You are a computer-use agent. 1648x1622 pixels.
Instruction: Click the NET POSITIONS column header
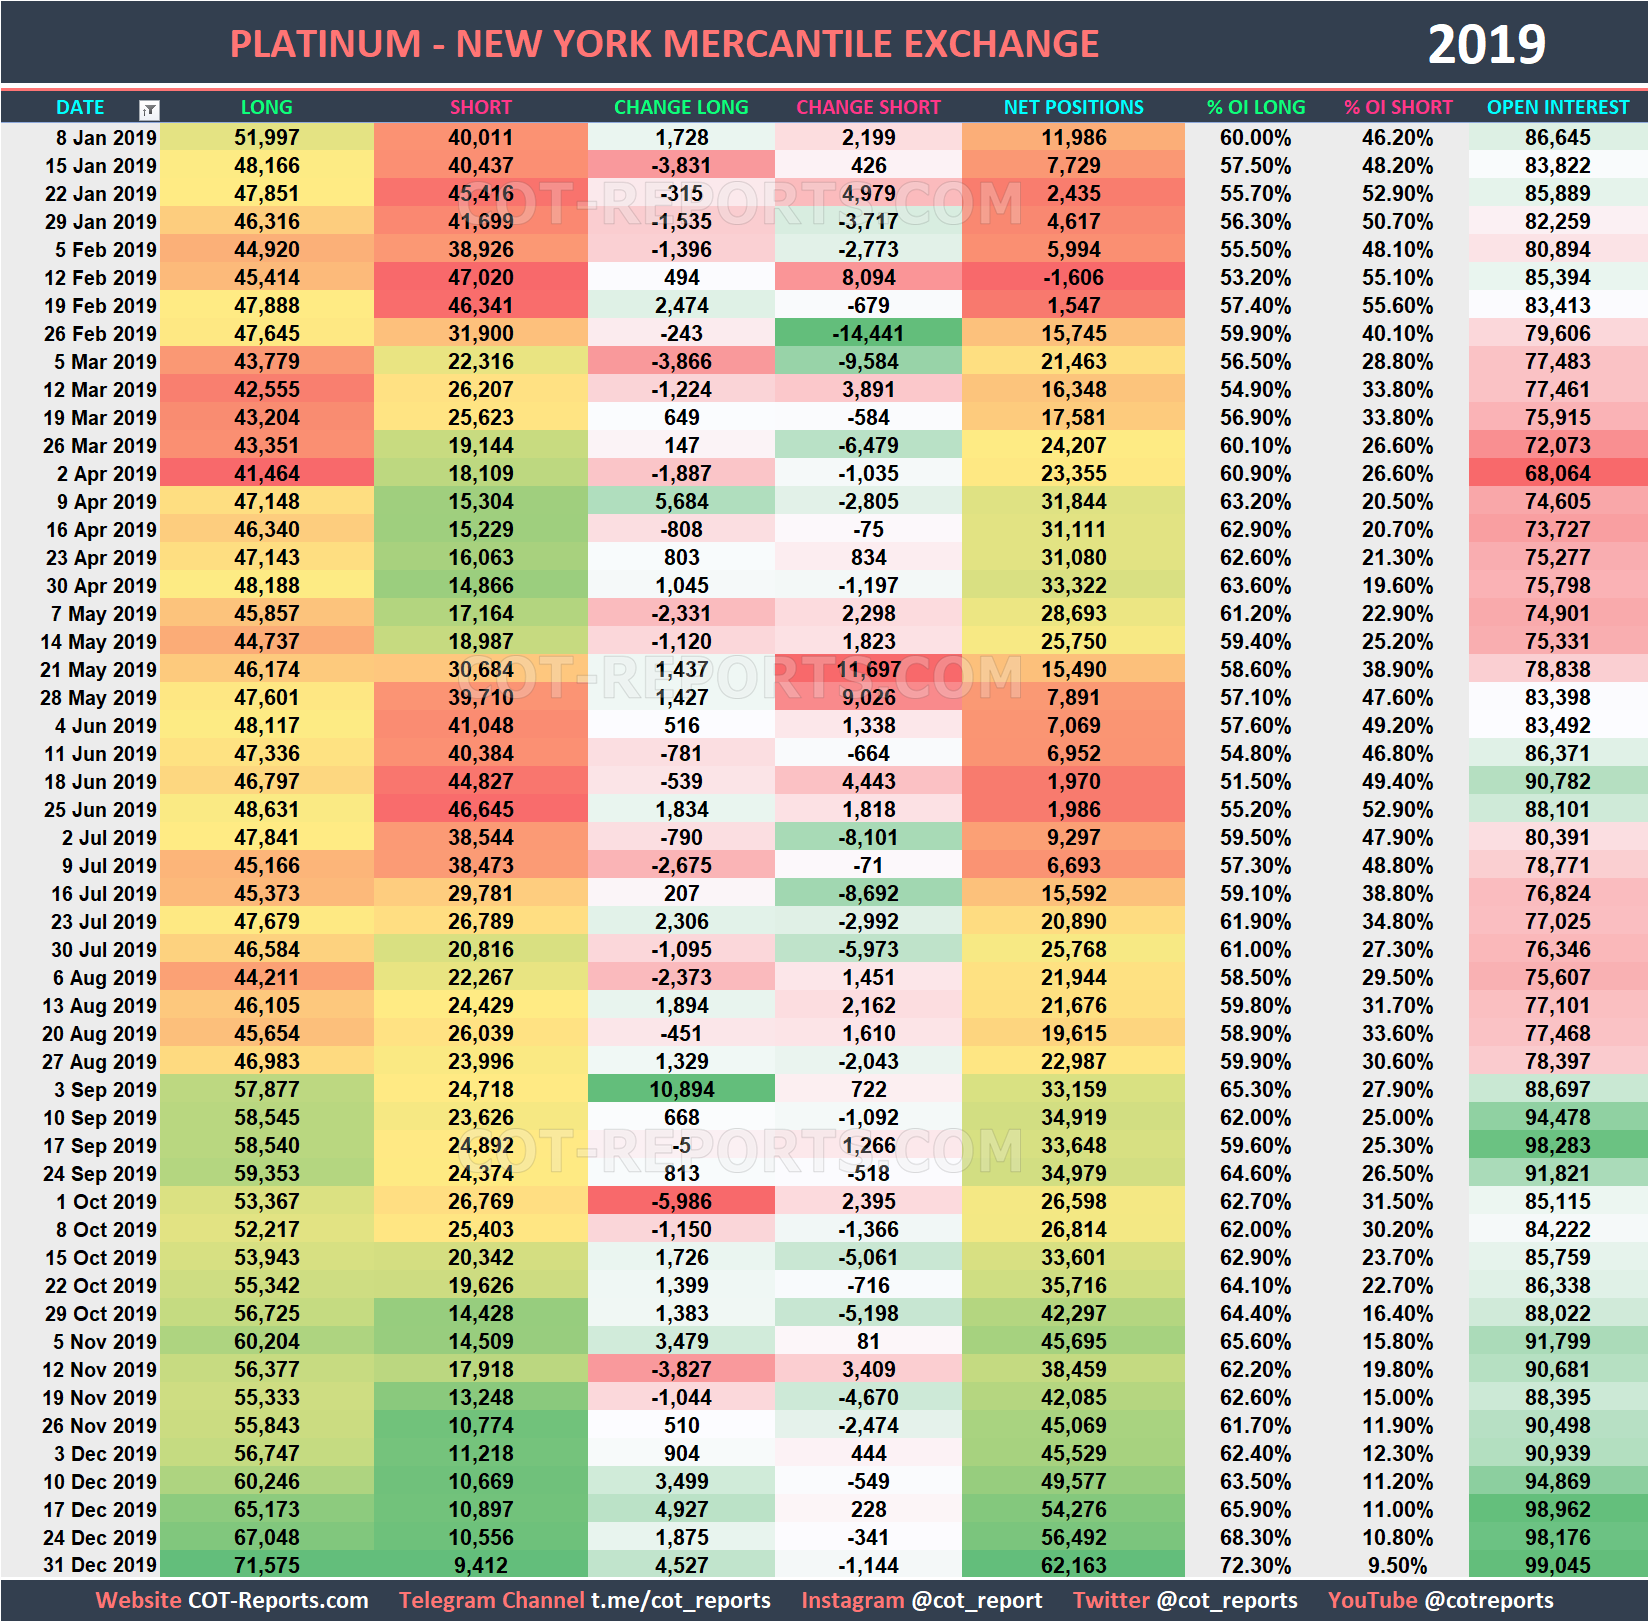1072,107
